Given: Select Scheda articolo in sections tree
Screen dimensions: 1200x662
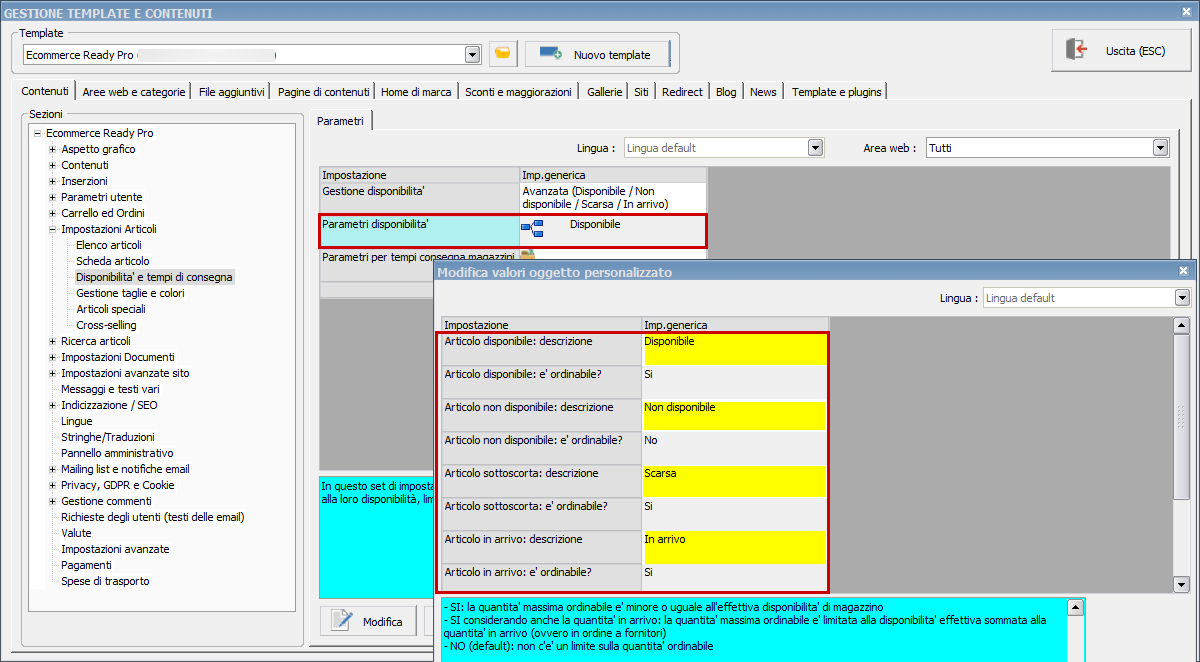Looking at the screenshot, I should click(112, 261).
